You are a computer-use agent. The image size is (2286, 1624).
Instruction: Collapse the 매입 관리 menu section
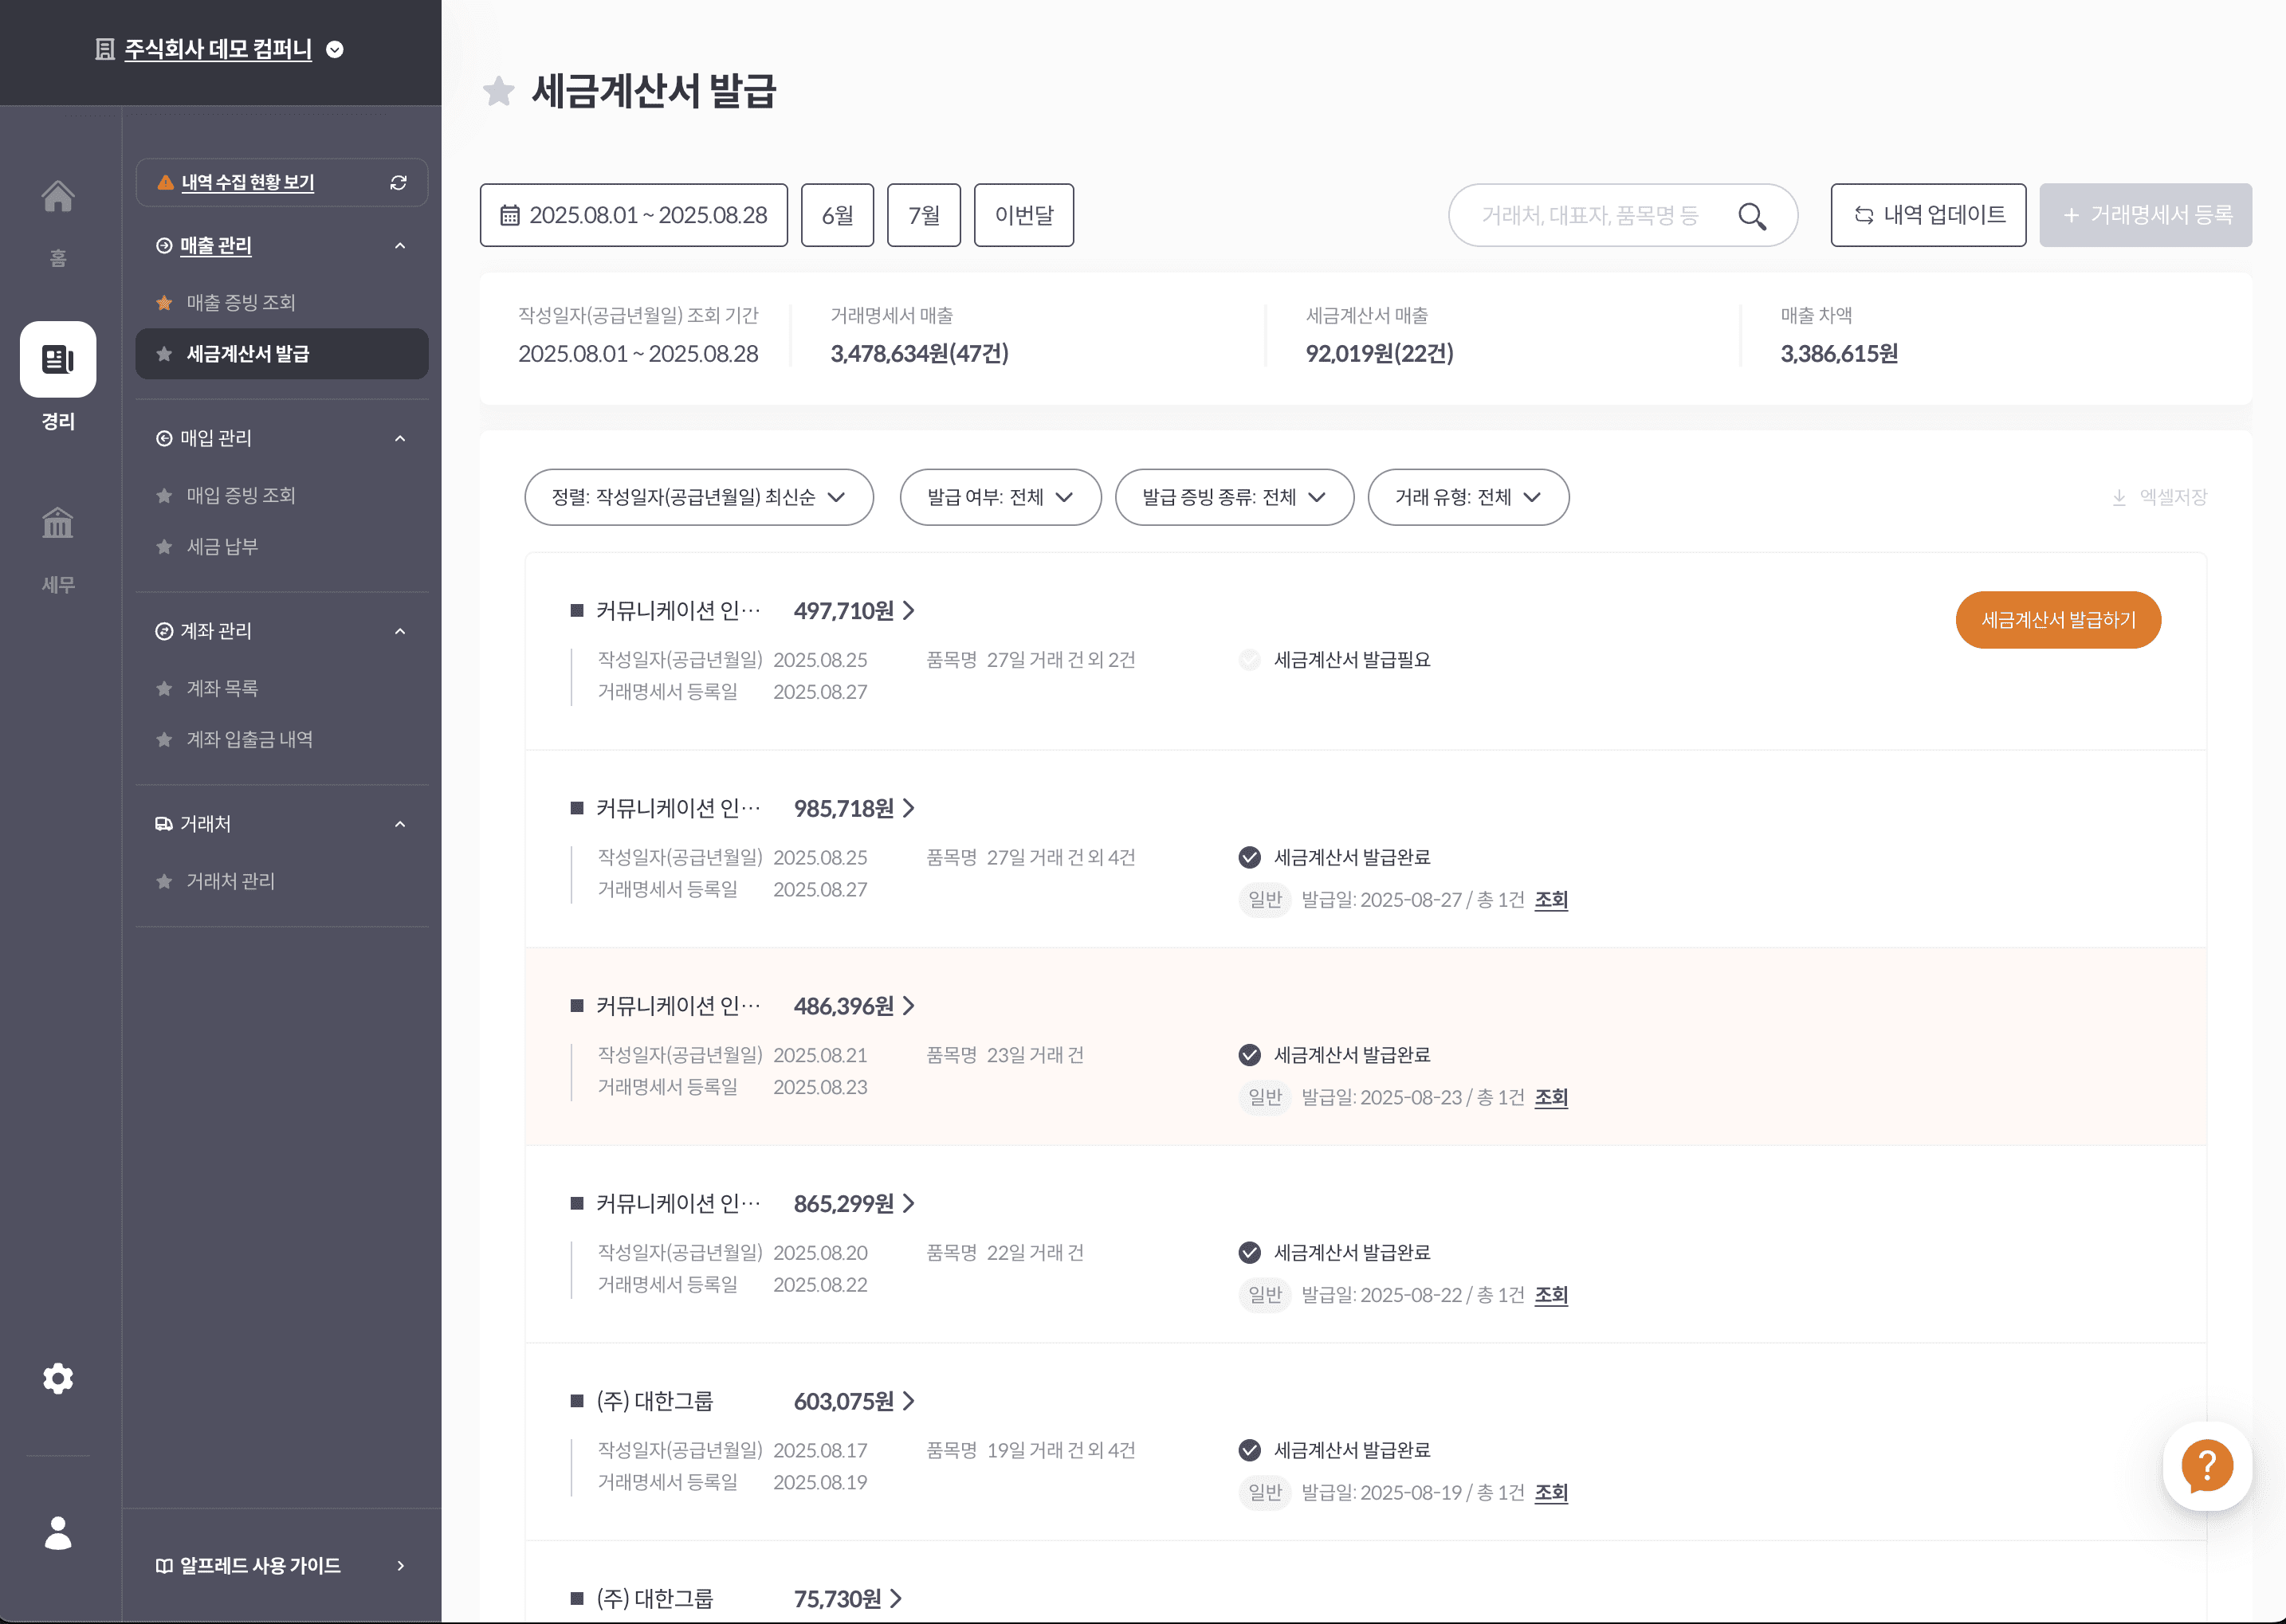coord(400,438)
